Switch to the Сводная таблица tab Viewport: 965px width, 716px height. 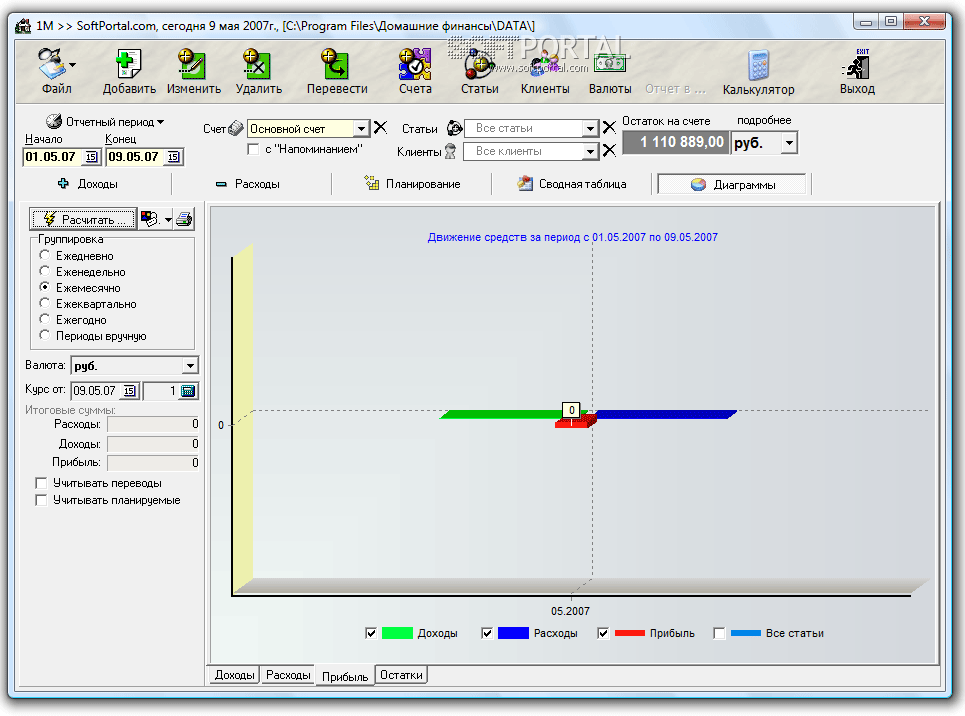click(572, 183)
